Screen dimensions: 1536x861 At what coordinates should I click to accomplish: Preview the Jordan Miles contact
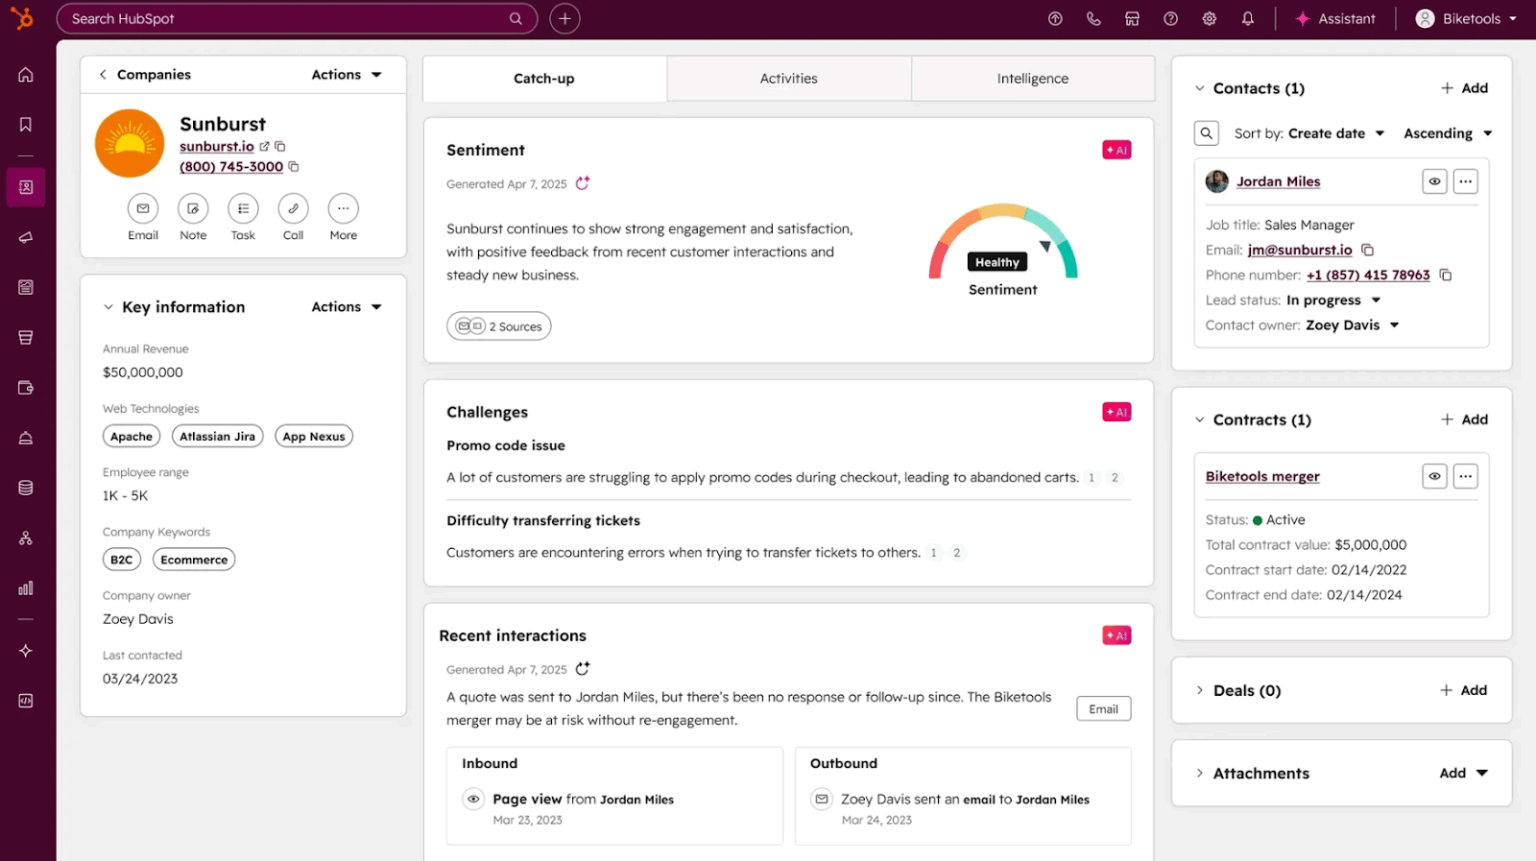pyautogui.click(x=1435, y=181)
